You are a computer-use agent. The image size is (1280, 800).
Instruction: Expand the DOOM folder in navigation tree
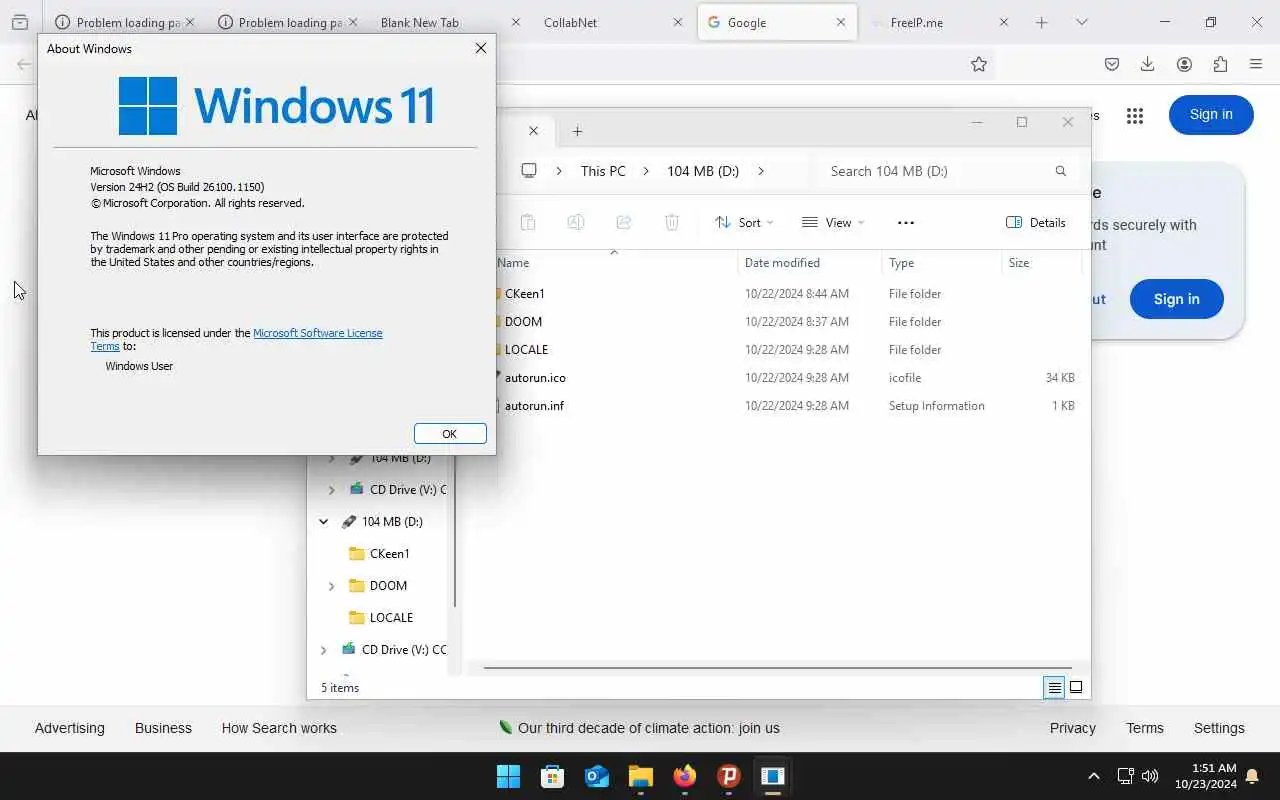331,585
